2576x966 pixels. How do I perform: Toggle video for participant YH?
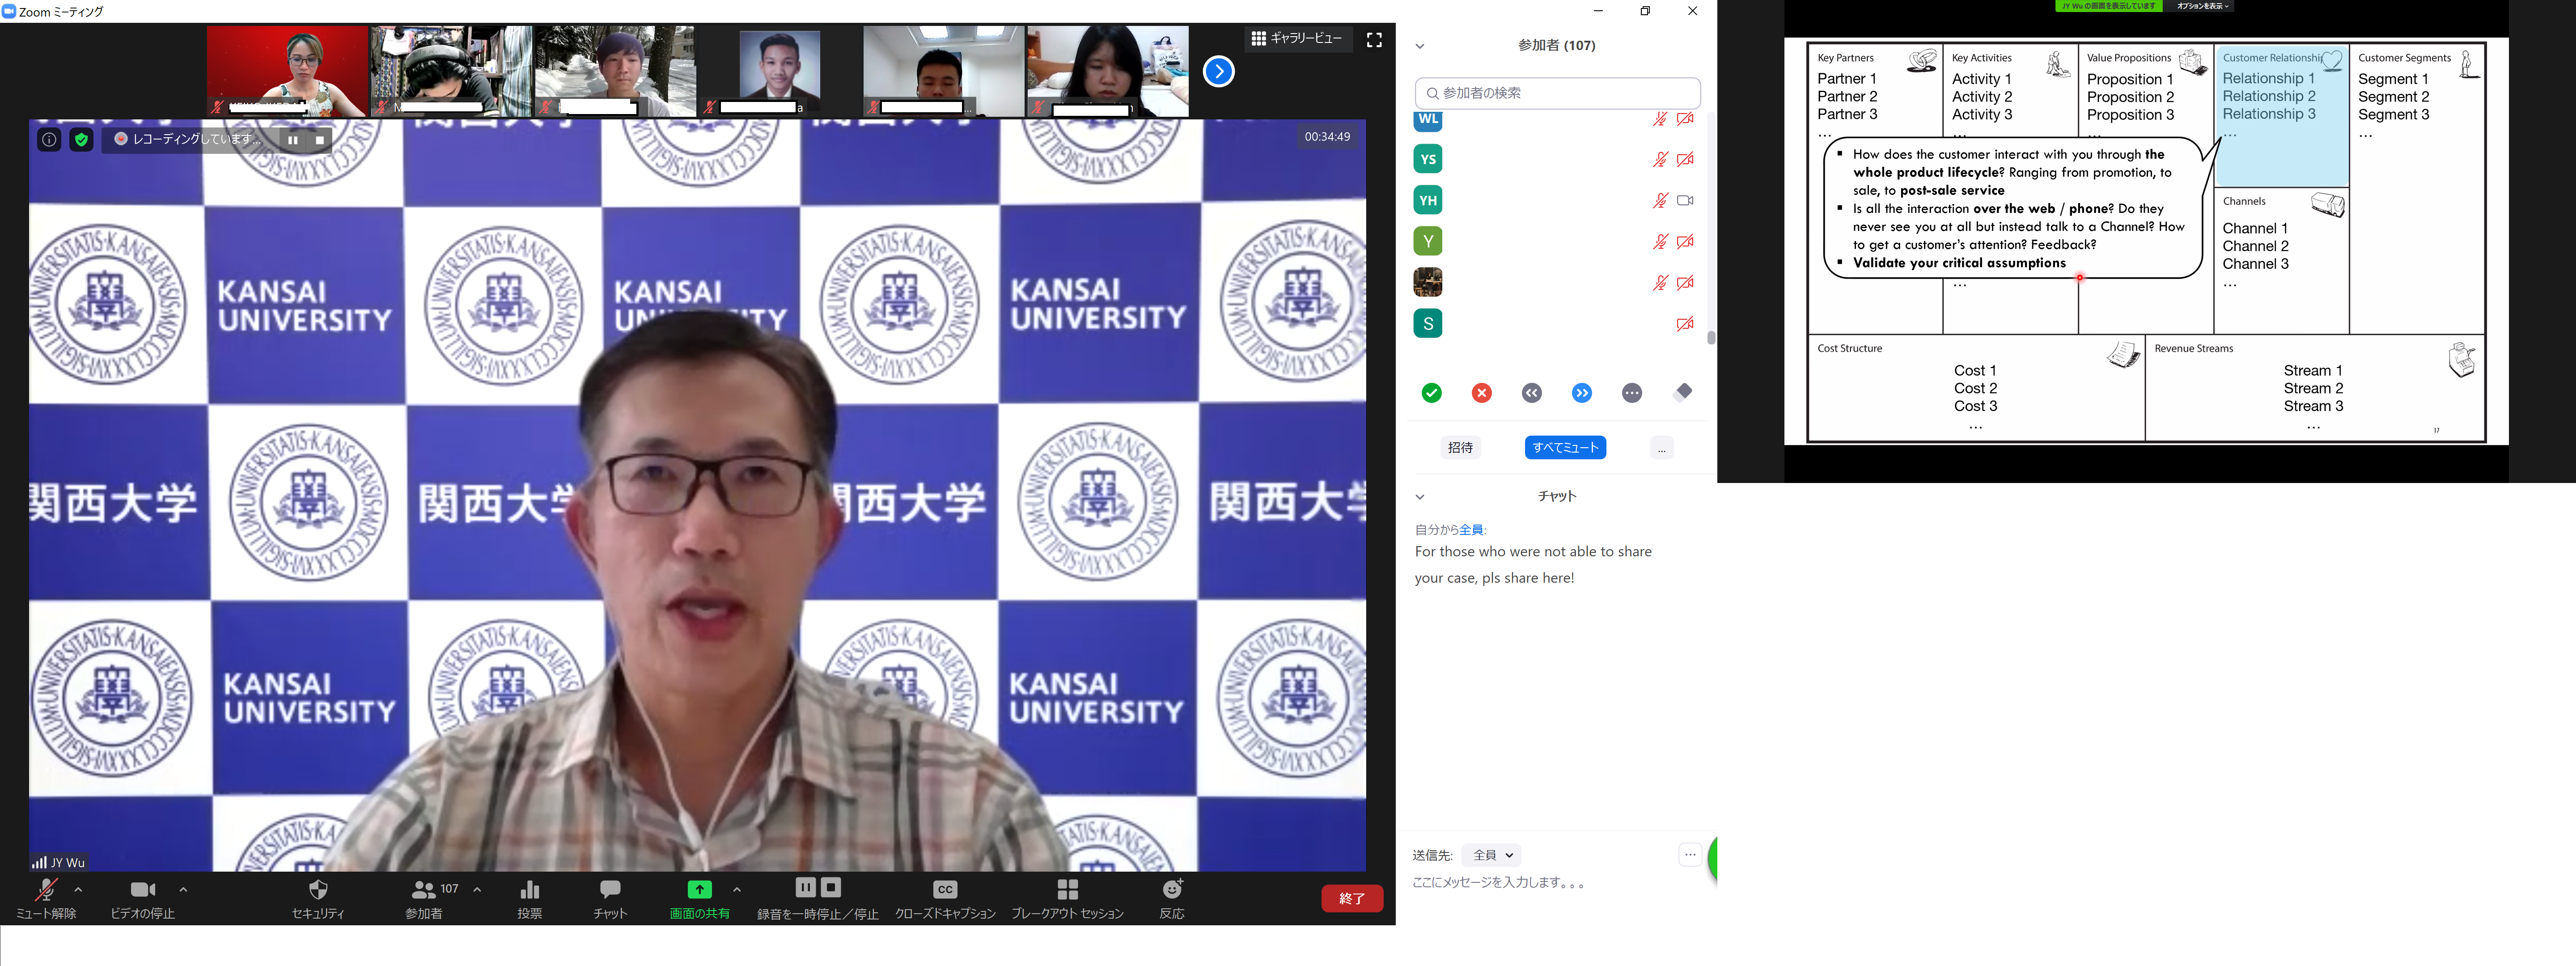(1685, 200)
